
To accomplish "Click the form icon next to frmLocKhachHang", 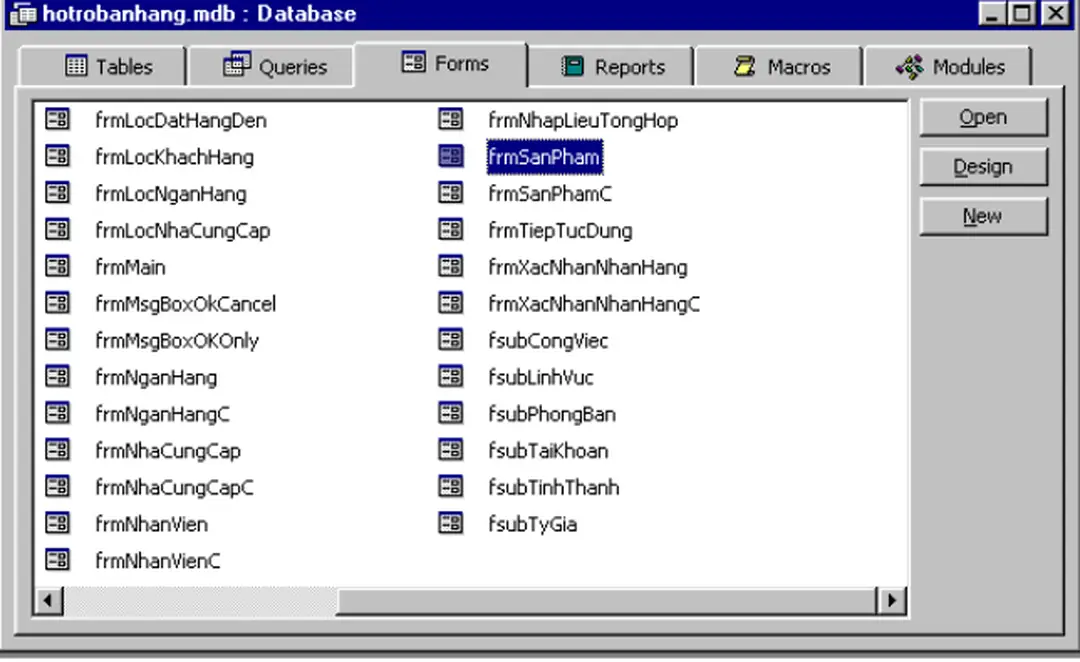I will point(57,157).
